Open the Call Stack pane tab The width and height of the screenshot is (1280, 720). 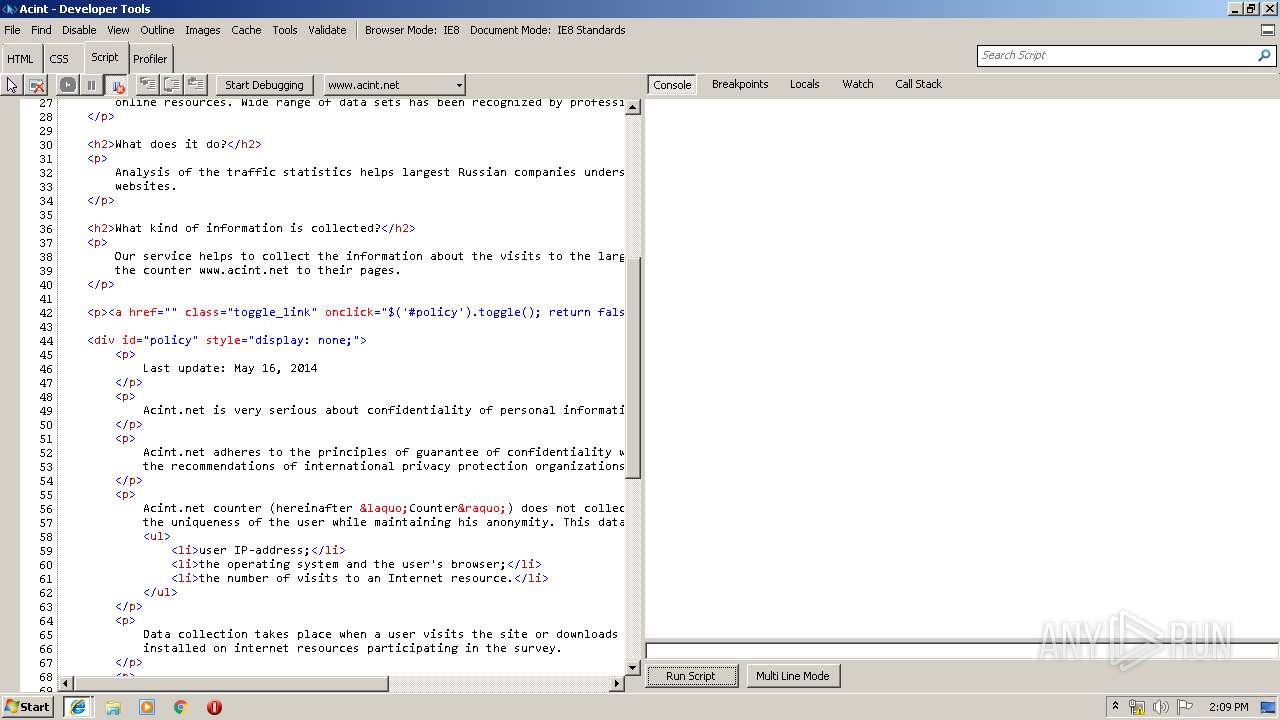pos(918,84)
